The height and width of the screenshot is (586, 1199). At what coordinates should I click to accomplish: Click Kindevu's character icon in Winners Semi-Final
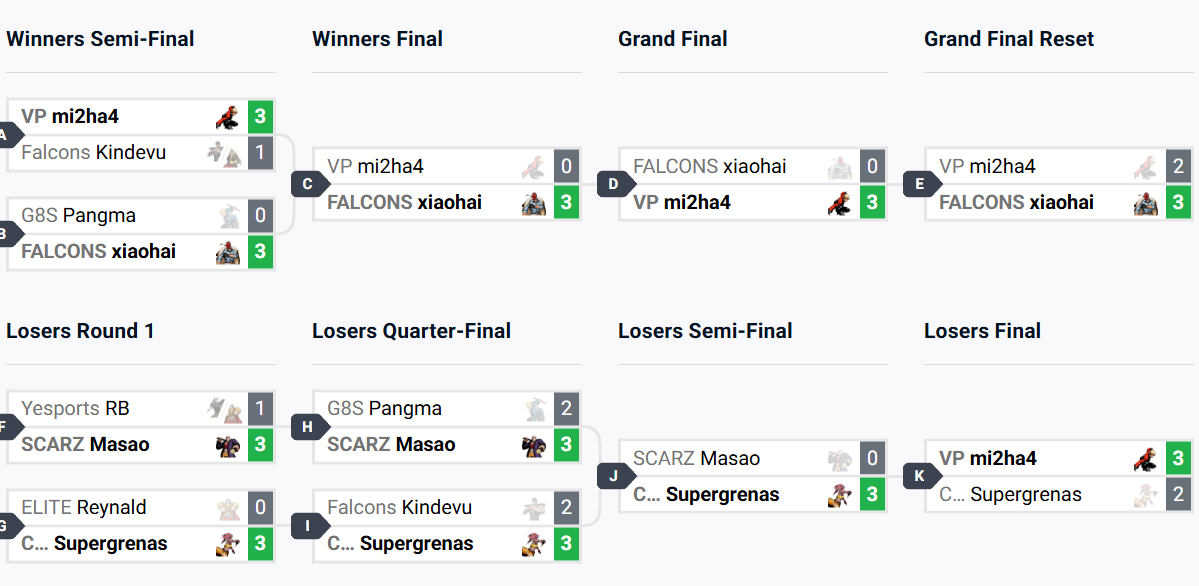coord(226,154)
